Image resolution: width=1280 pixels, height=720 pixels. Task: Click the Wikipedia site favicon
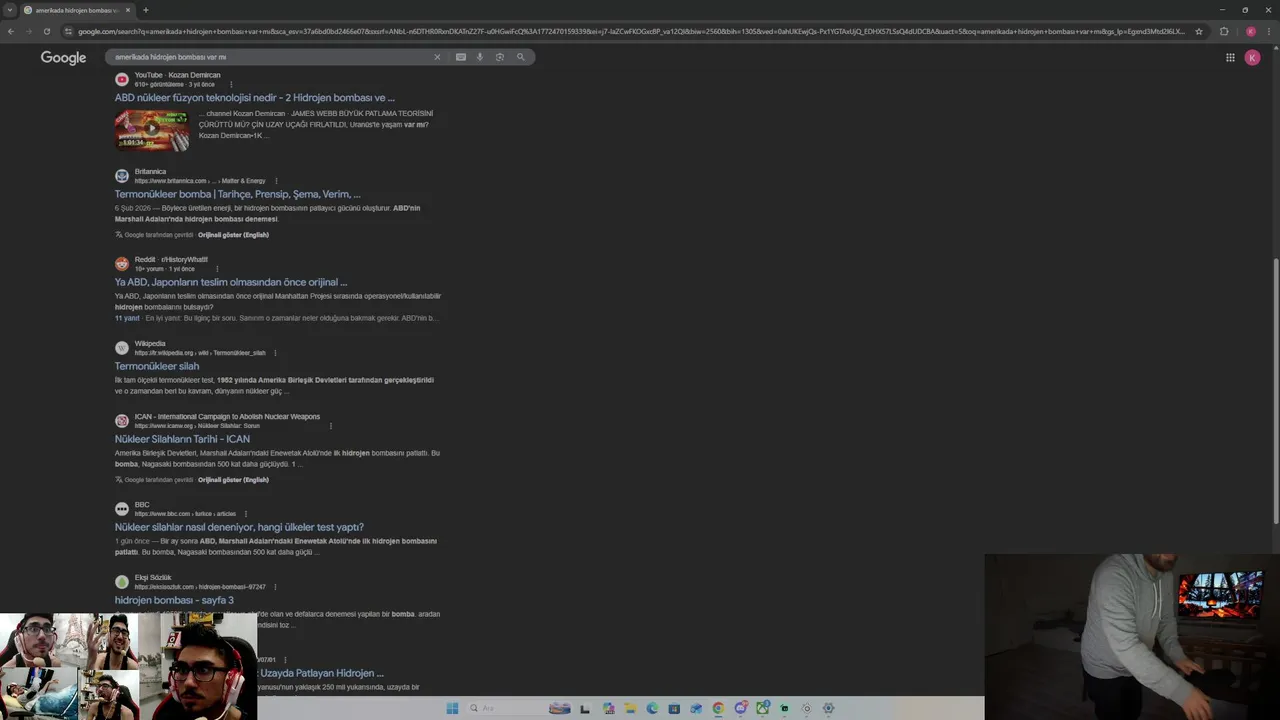[122, 348]
